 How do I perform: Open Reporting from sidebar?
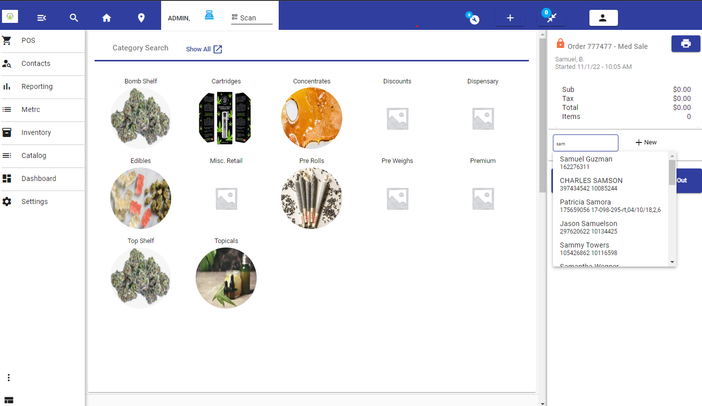[42, 86]
